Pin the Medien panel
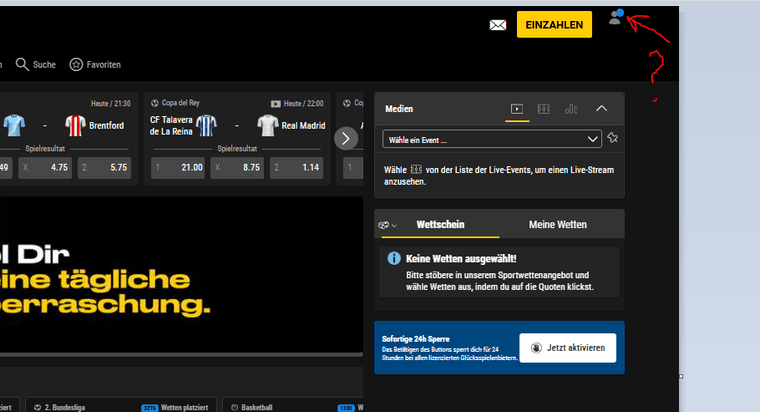The width and height of the screenshot is (760, 412). click(612, 138)
